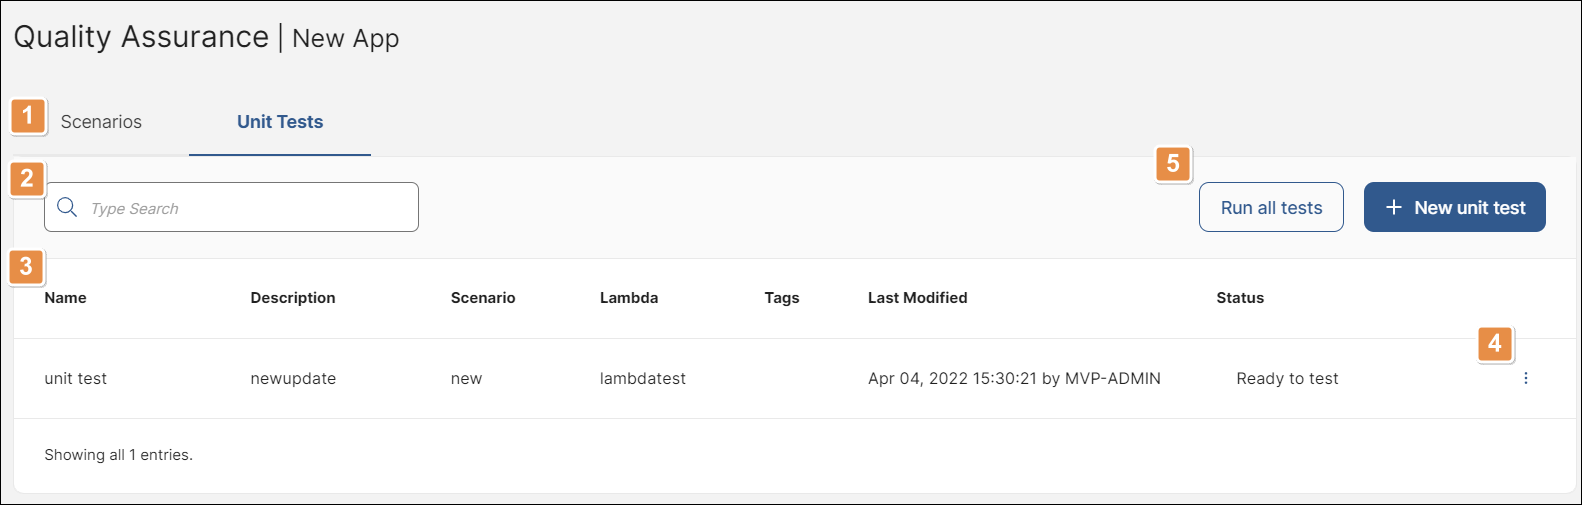This screenshot has width=1582, height=505.
Task: Click the Lambda column header
Action: coord(629,298)
